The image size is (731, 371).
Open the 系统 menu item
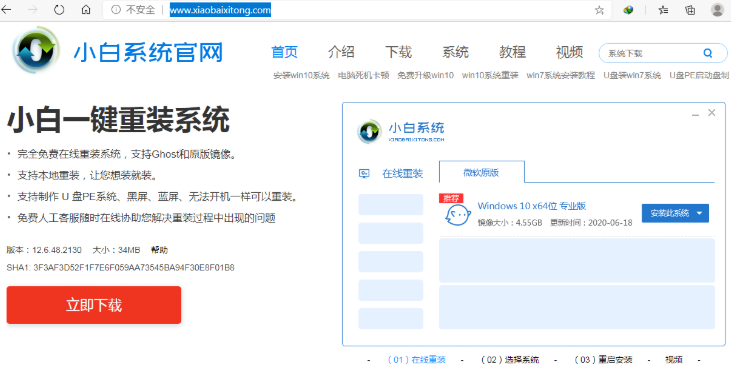pos(455,52)
